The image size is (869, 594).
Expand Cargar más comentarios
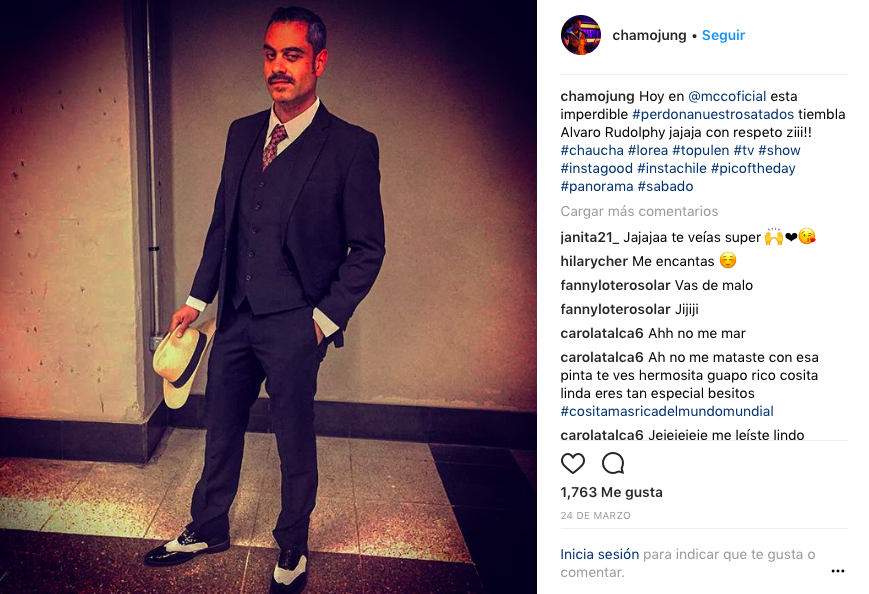click(639, 211)
